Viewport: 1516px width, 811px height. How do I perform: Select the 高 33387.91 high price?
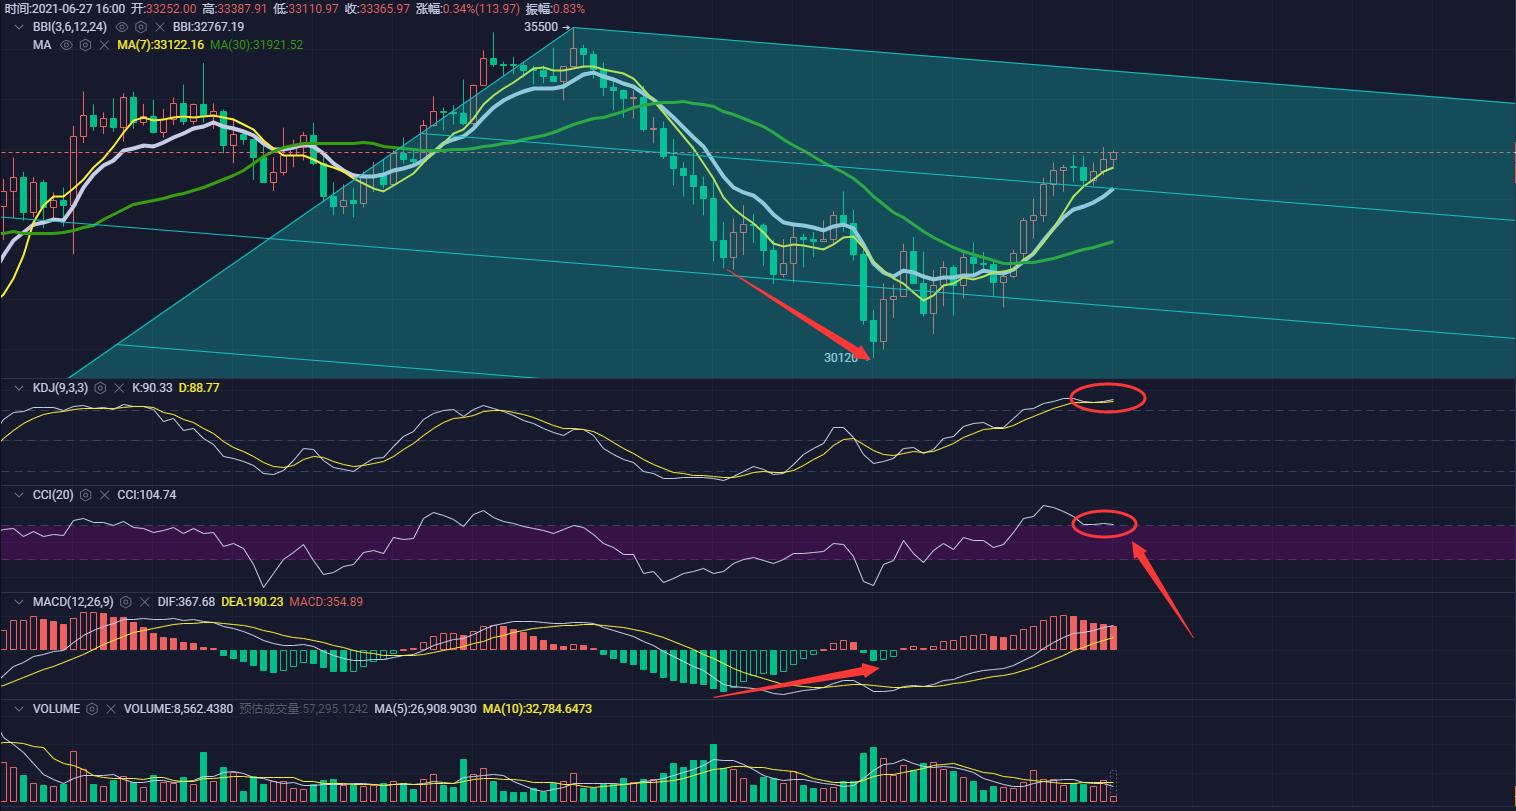[235, 8]
